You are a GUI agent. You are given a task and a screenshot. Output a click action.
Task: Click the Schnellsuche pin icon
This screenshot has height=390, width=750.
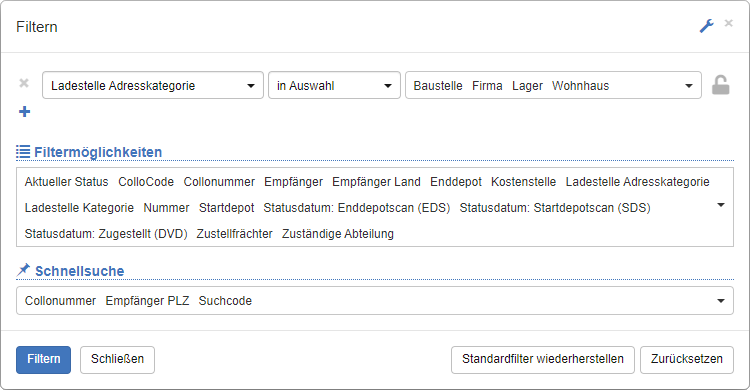tap(23, 270)
